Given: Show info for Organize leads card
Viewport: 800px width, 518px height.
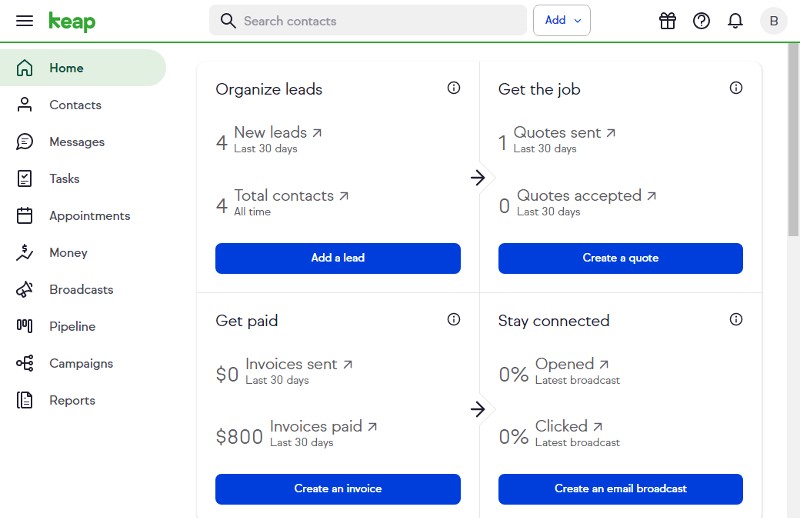Looking at the screenshot, I should (454, 88).
